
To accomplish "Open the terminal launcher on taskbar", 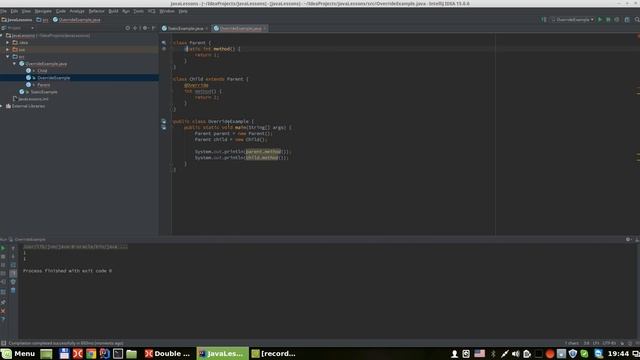I will pyautogui.click(x=118, y=353).
